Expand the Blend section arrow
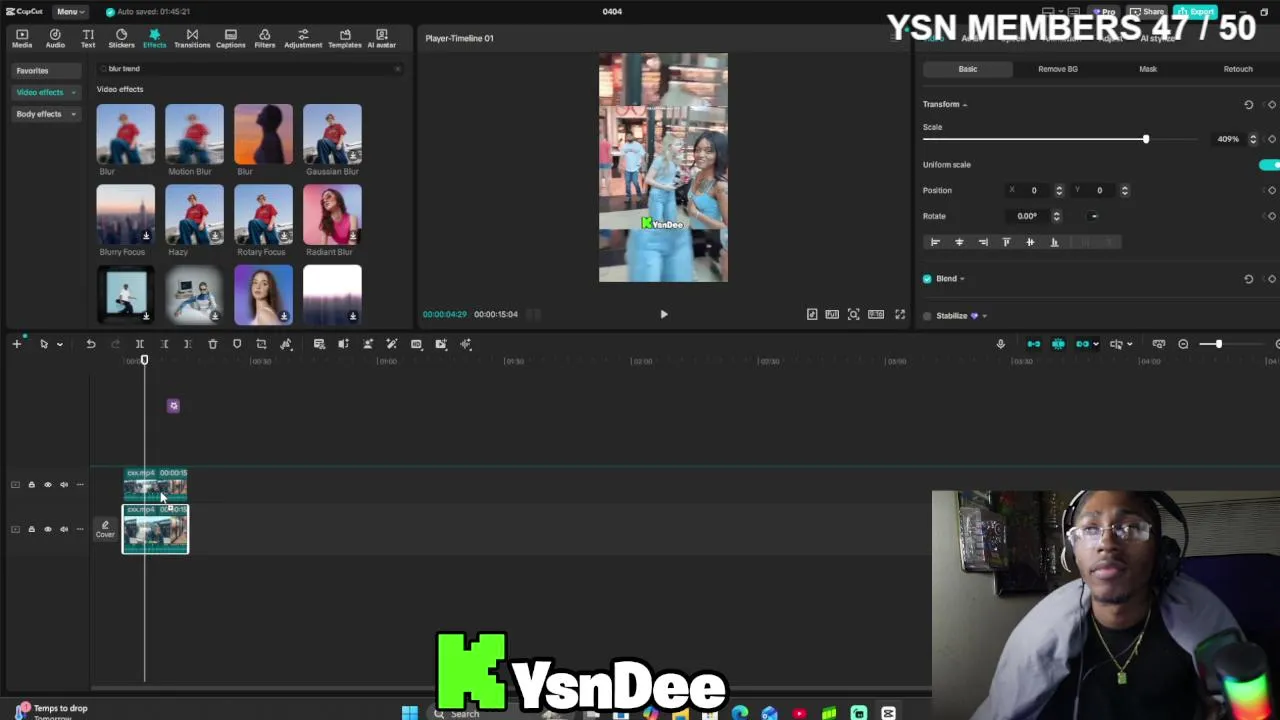Screen dimensions: 1280x720 coord(962,279)
